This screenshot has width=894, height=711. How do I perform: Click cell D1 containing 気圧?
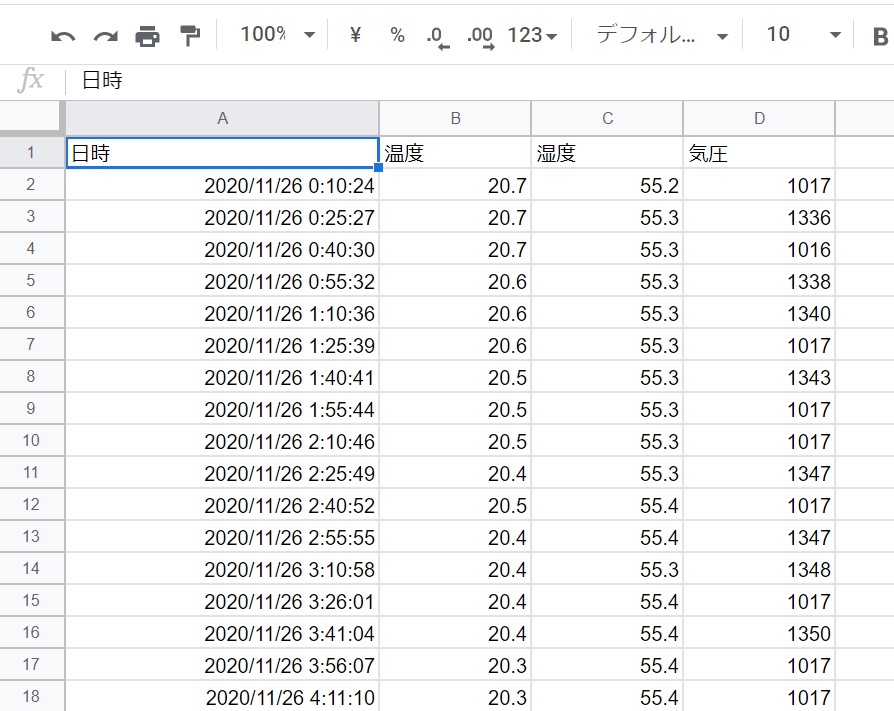pyautogui.click(x=759, y=153)
